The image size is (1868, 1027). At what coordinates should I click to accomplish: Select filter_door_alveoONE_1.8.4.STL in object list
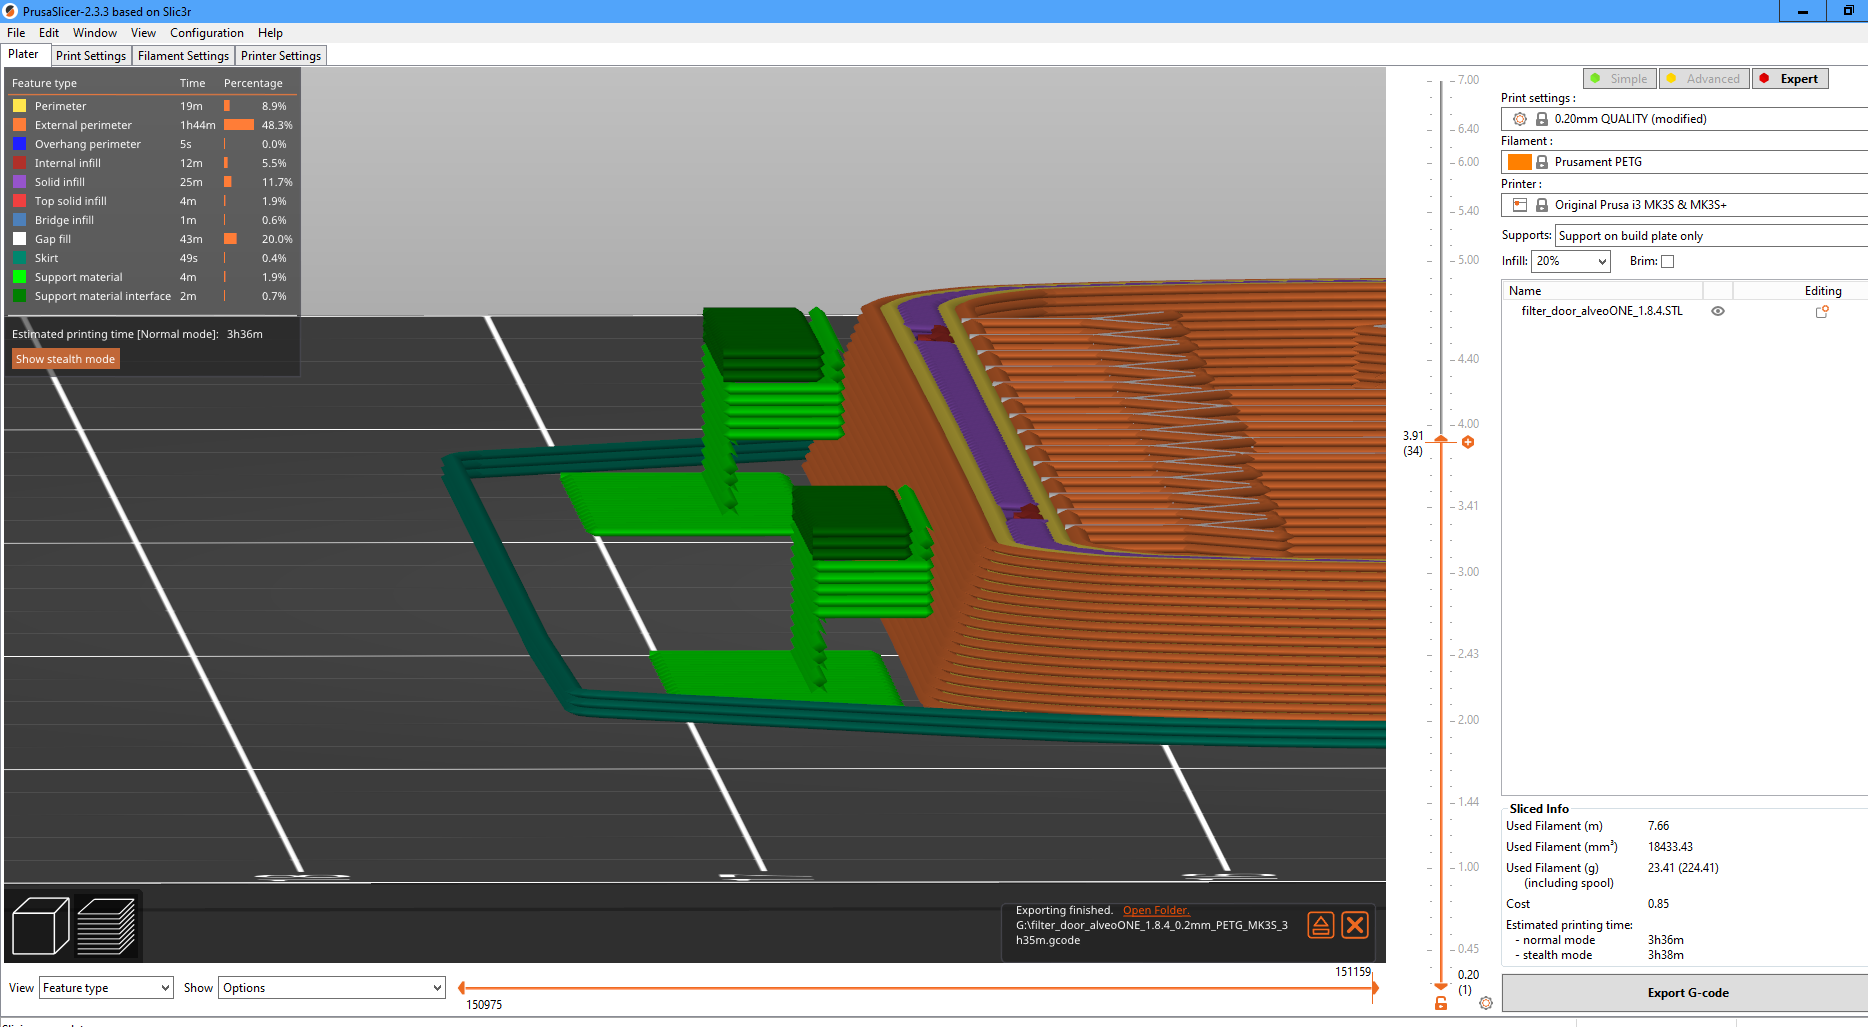click(x=1602, y=311)
